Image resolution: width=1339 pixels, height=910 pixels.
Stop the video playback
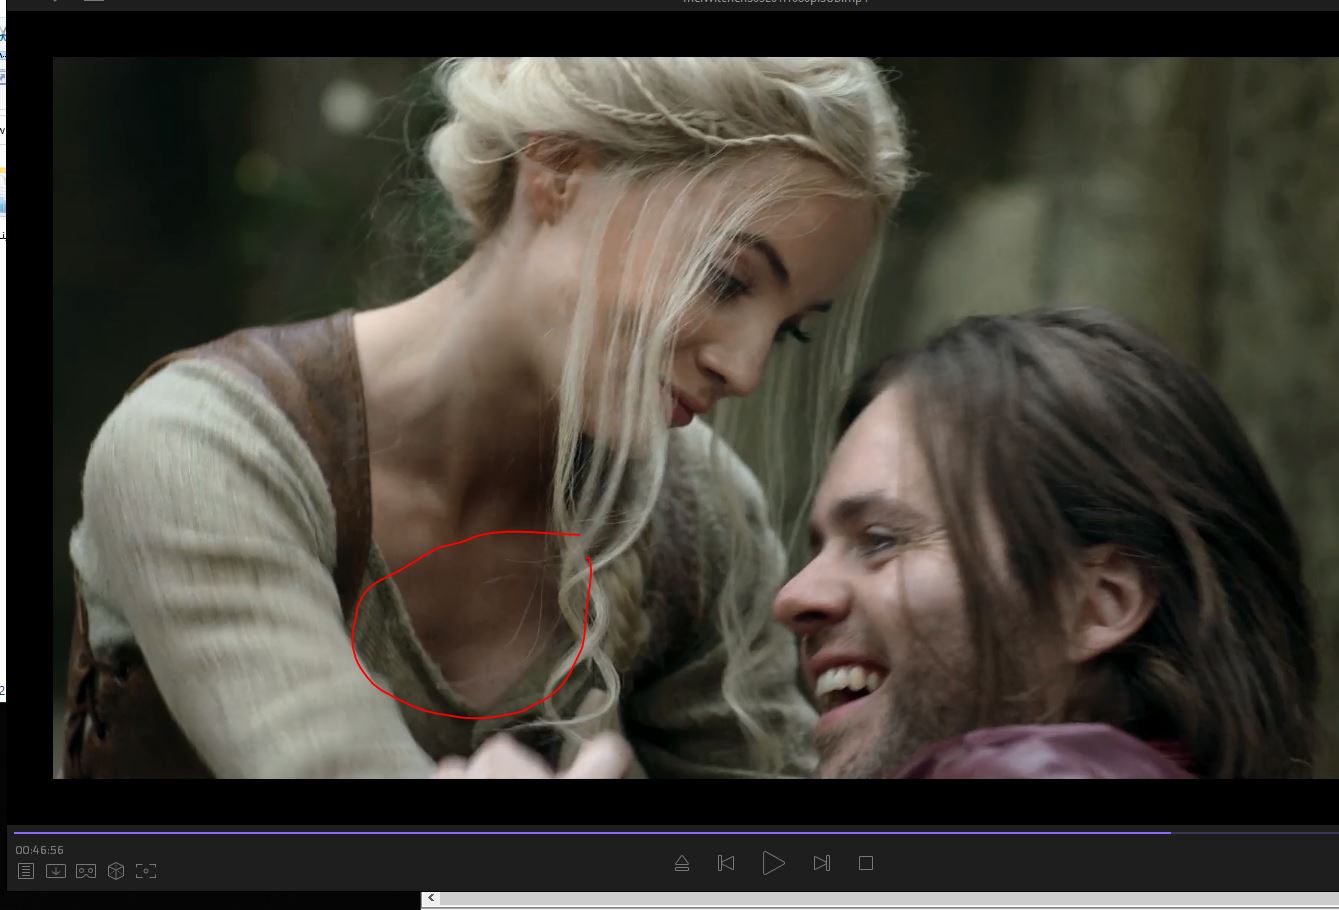tap(866, 863)
